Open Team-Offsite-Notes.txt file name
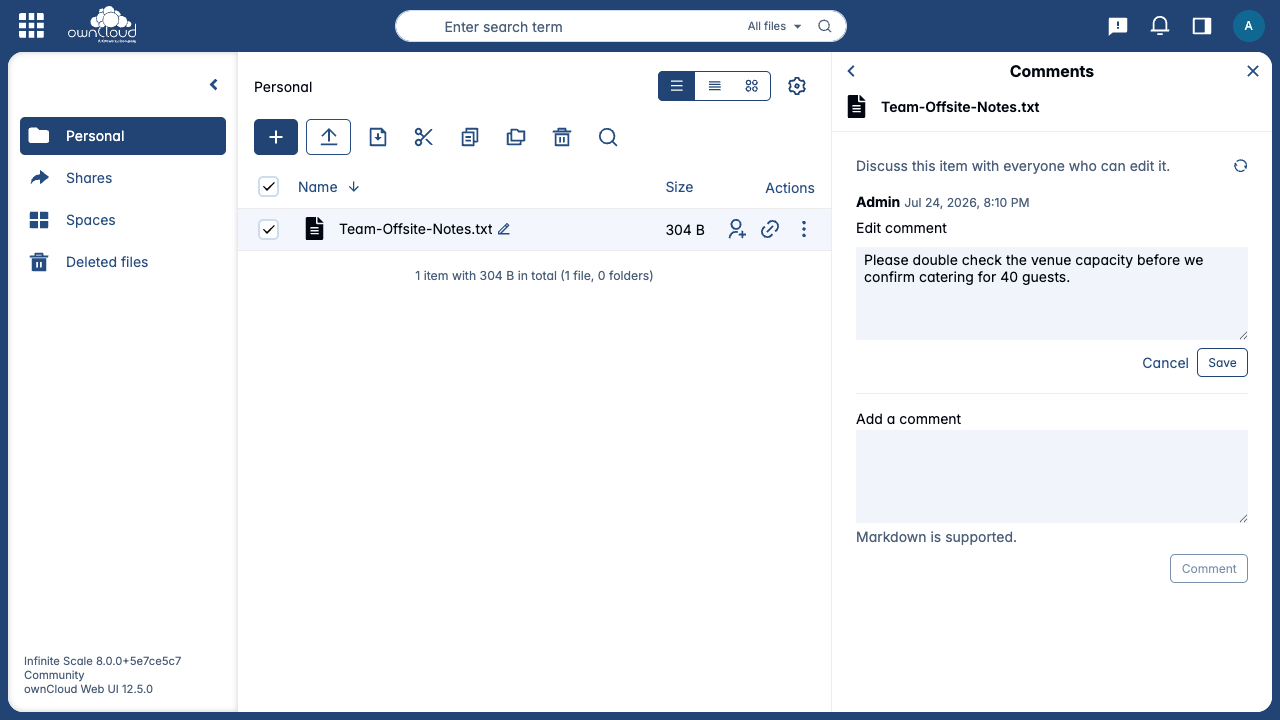Screen dimensions: 1280x720 tap(416, 229)
